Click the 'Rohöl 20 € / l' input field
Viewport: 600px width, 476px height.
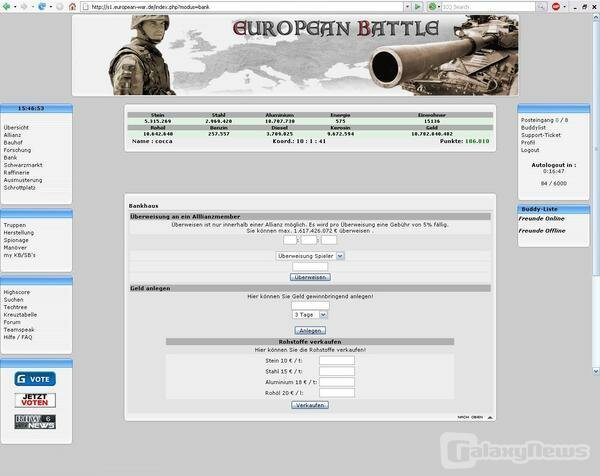coord(337,392)
